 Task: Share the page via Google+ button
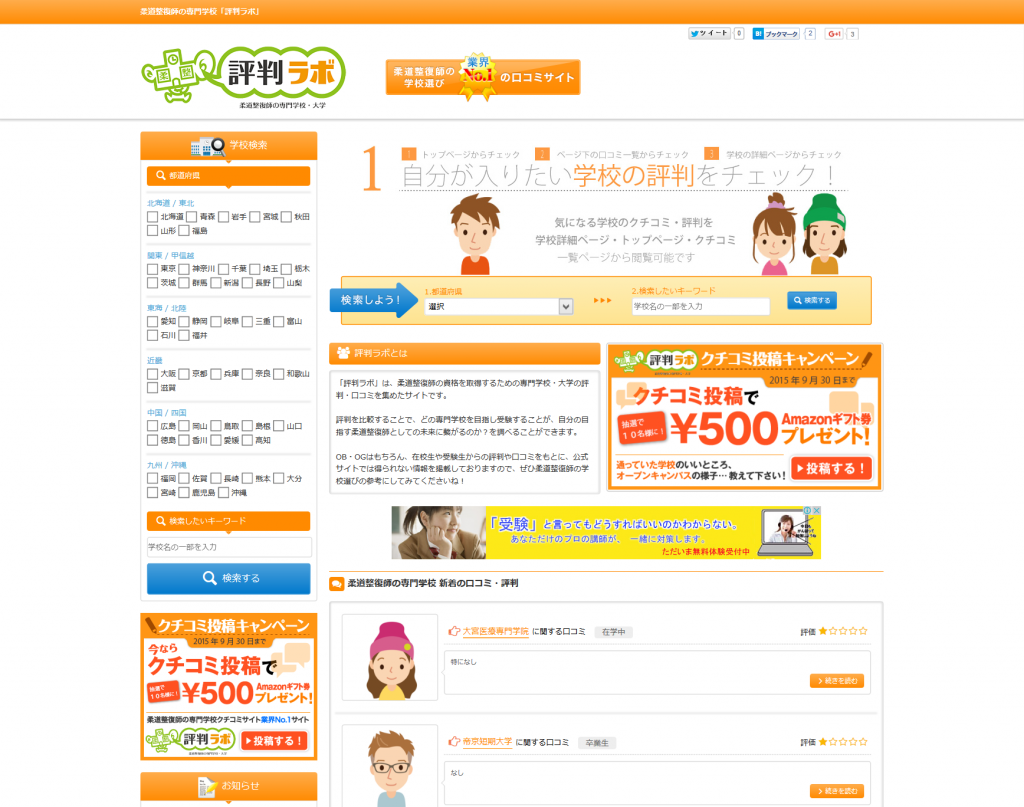pos(834,33)
